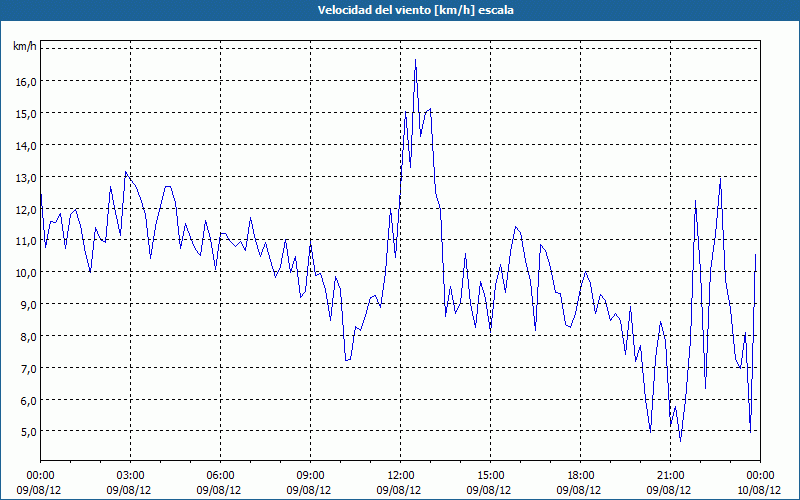Click the chart title 'Velocidad del viento [km/h] escala'
The height and width of the screenshot is (500, 800).
(415, 10)
